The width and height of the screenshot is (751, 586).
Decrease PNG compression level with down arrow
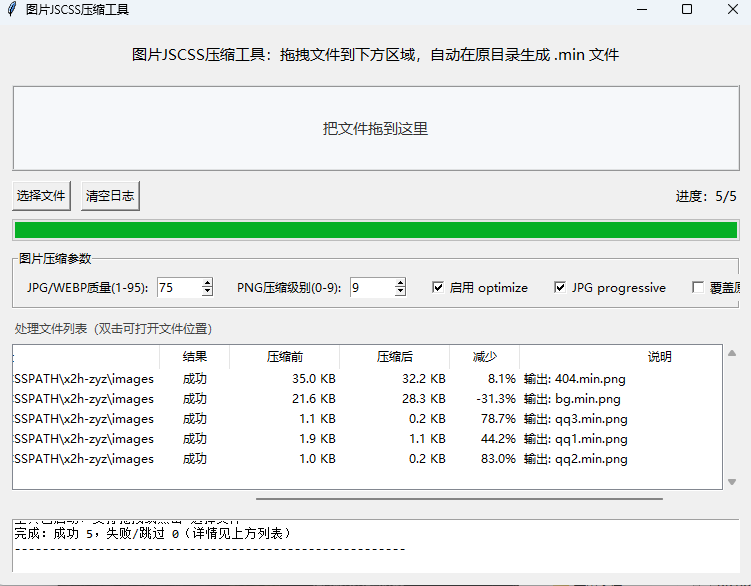[x=400, y=292]
